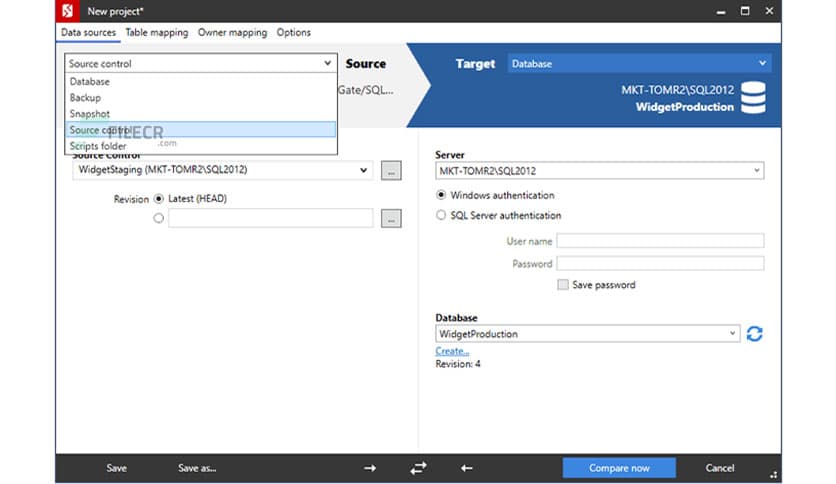
Task: Pick Scripts folder from the source type list
Action: coord(200,146)
